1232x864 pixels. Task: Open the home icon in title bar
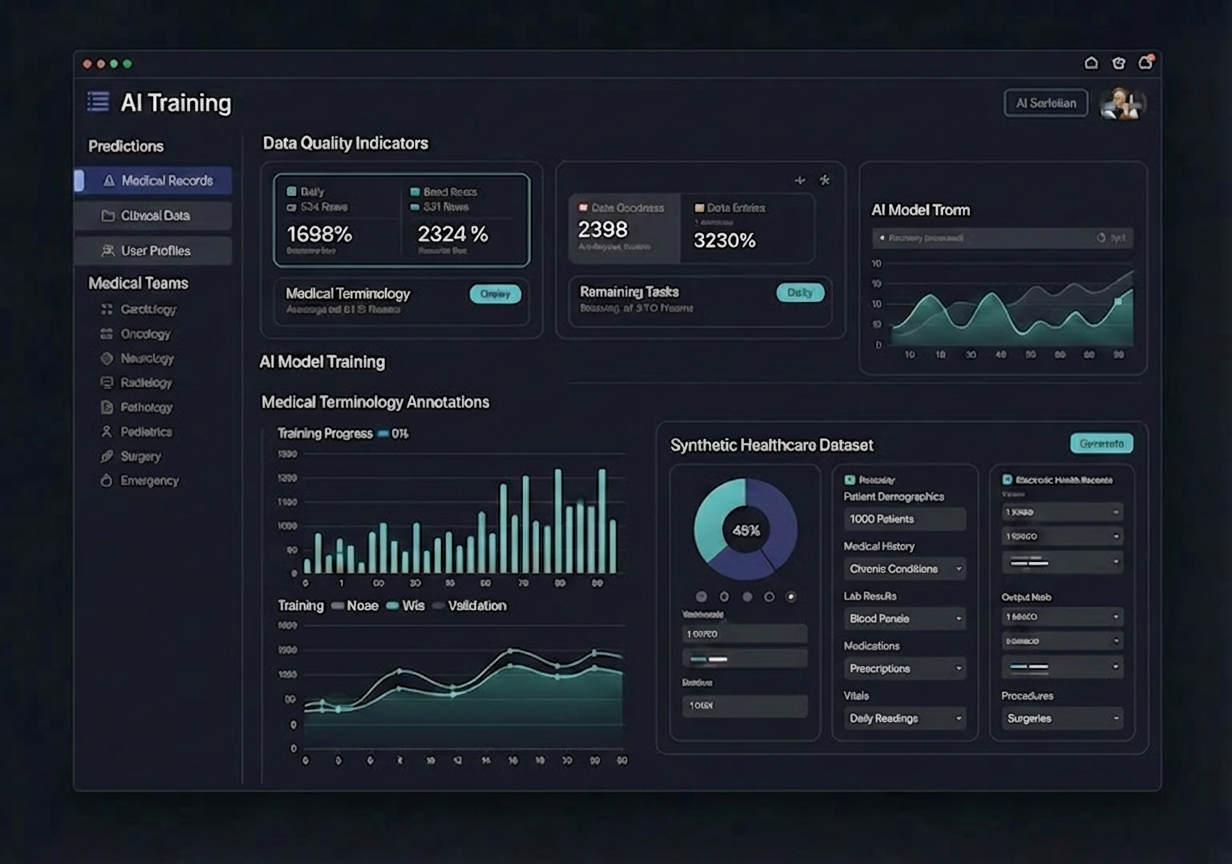[x=1091, y=63]
